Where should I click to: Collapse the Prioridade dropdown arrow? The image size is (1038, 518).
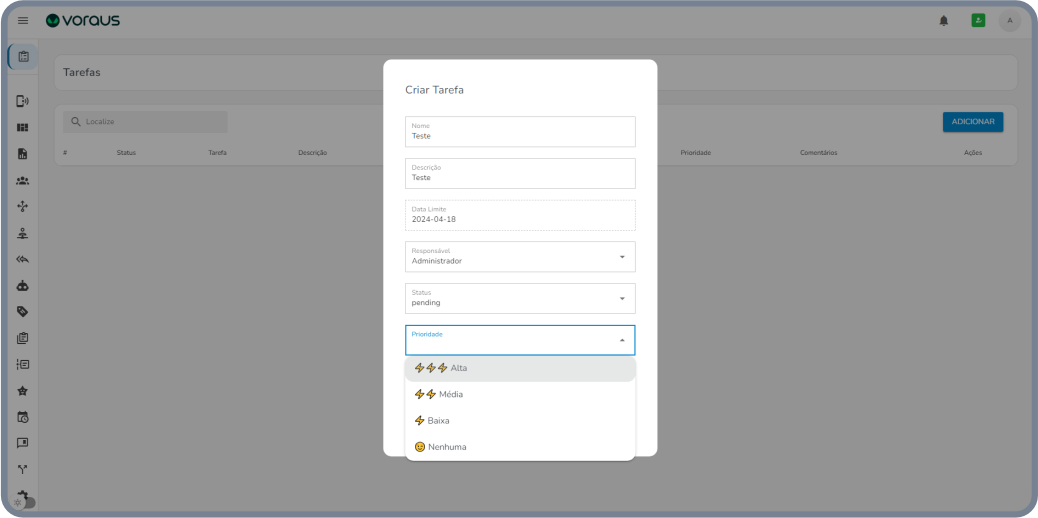pyautogui.click(x=621, y=341)
